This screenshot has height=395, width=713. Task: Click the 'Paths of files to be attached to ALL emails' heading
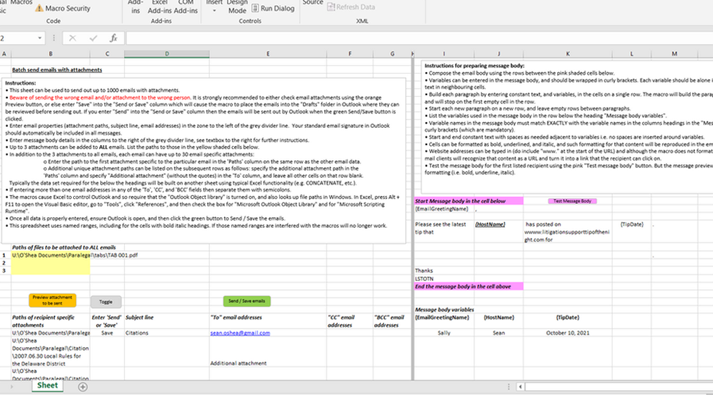(x=64, y=248)
